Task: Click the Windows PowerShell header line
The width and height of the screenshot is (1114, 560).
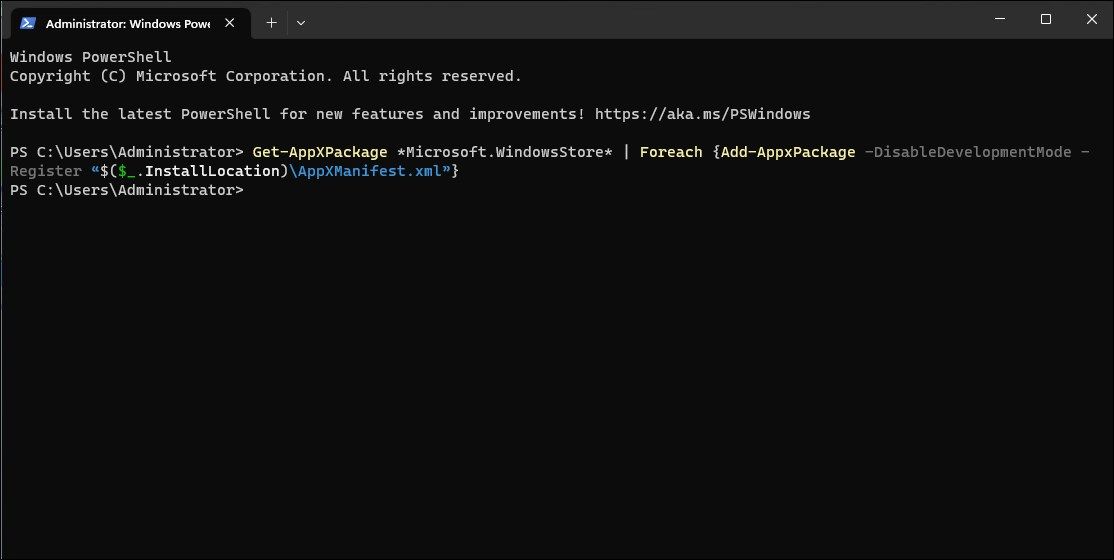Action: click(x=90, y=57)
